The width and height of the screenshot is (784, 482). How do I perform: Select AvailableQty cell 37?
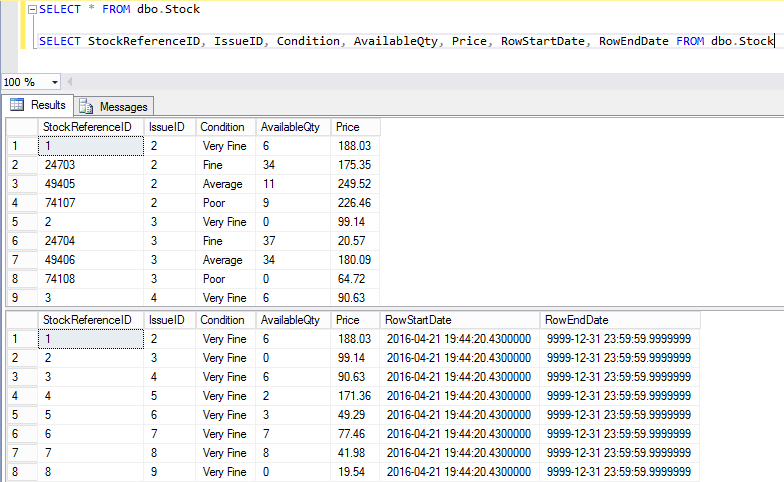pyautogui.click(x=294, y=241)
